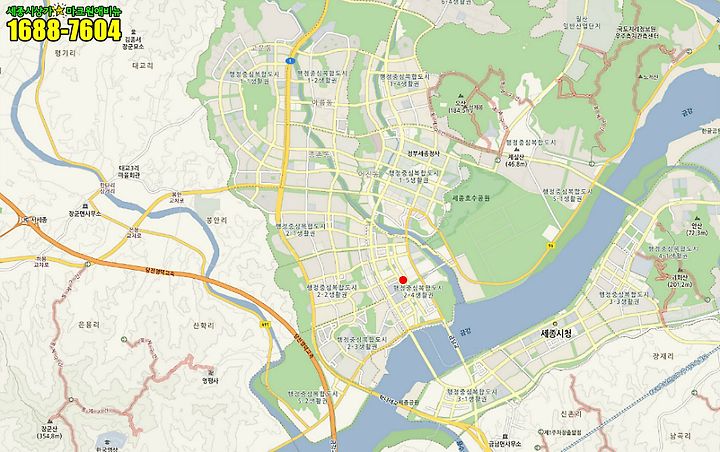720x452 pixels.
Task: Click the yellow Route 691 road shield
Action: tap(265, 325)
